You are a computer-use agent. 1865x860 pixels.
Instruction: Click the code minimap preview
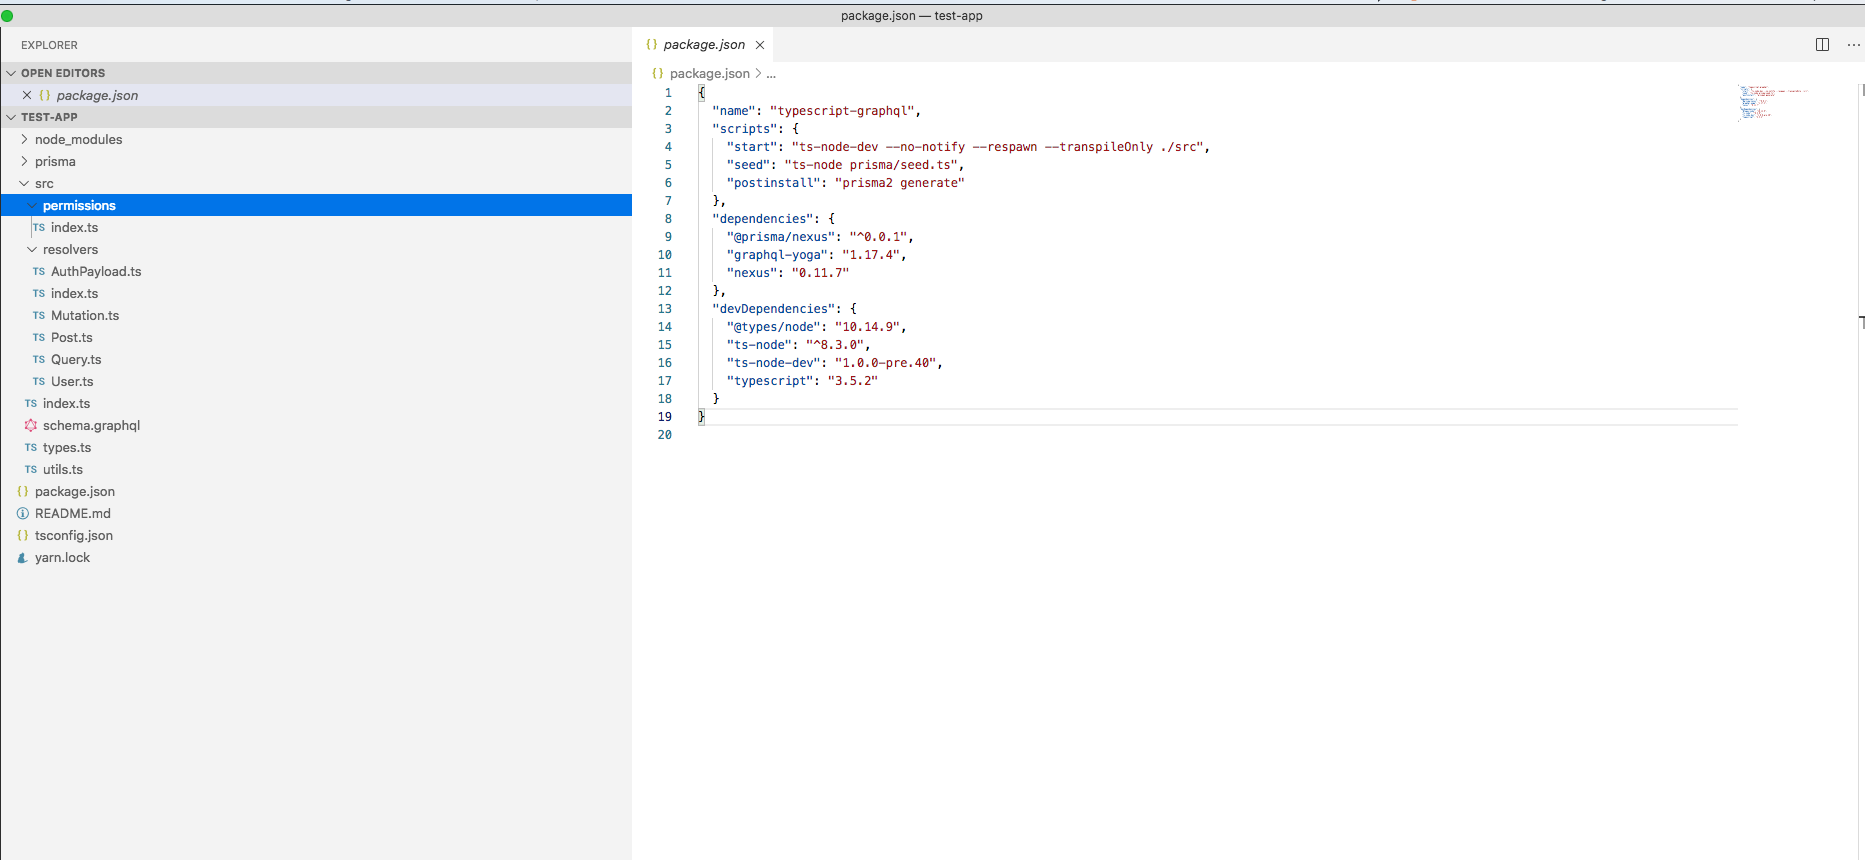pyautogui.click(x=1774, y=102)
